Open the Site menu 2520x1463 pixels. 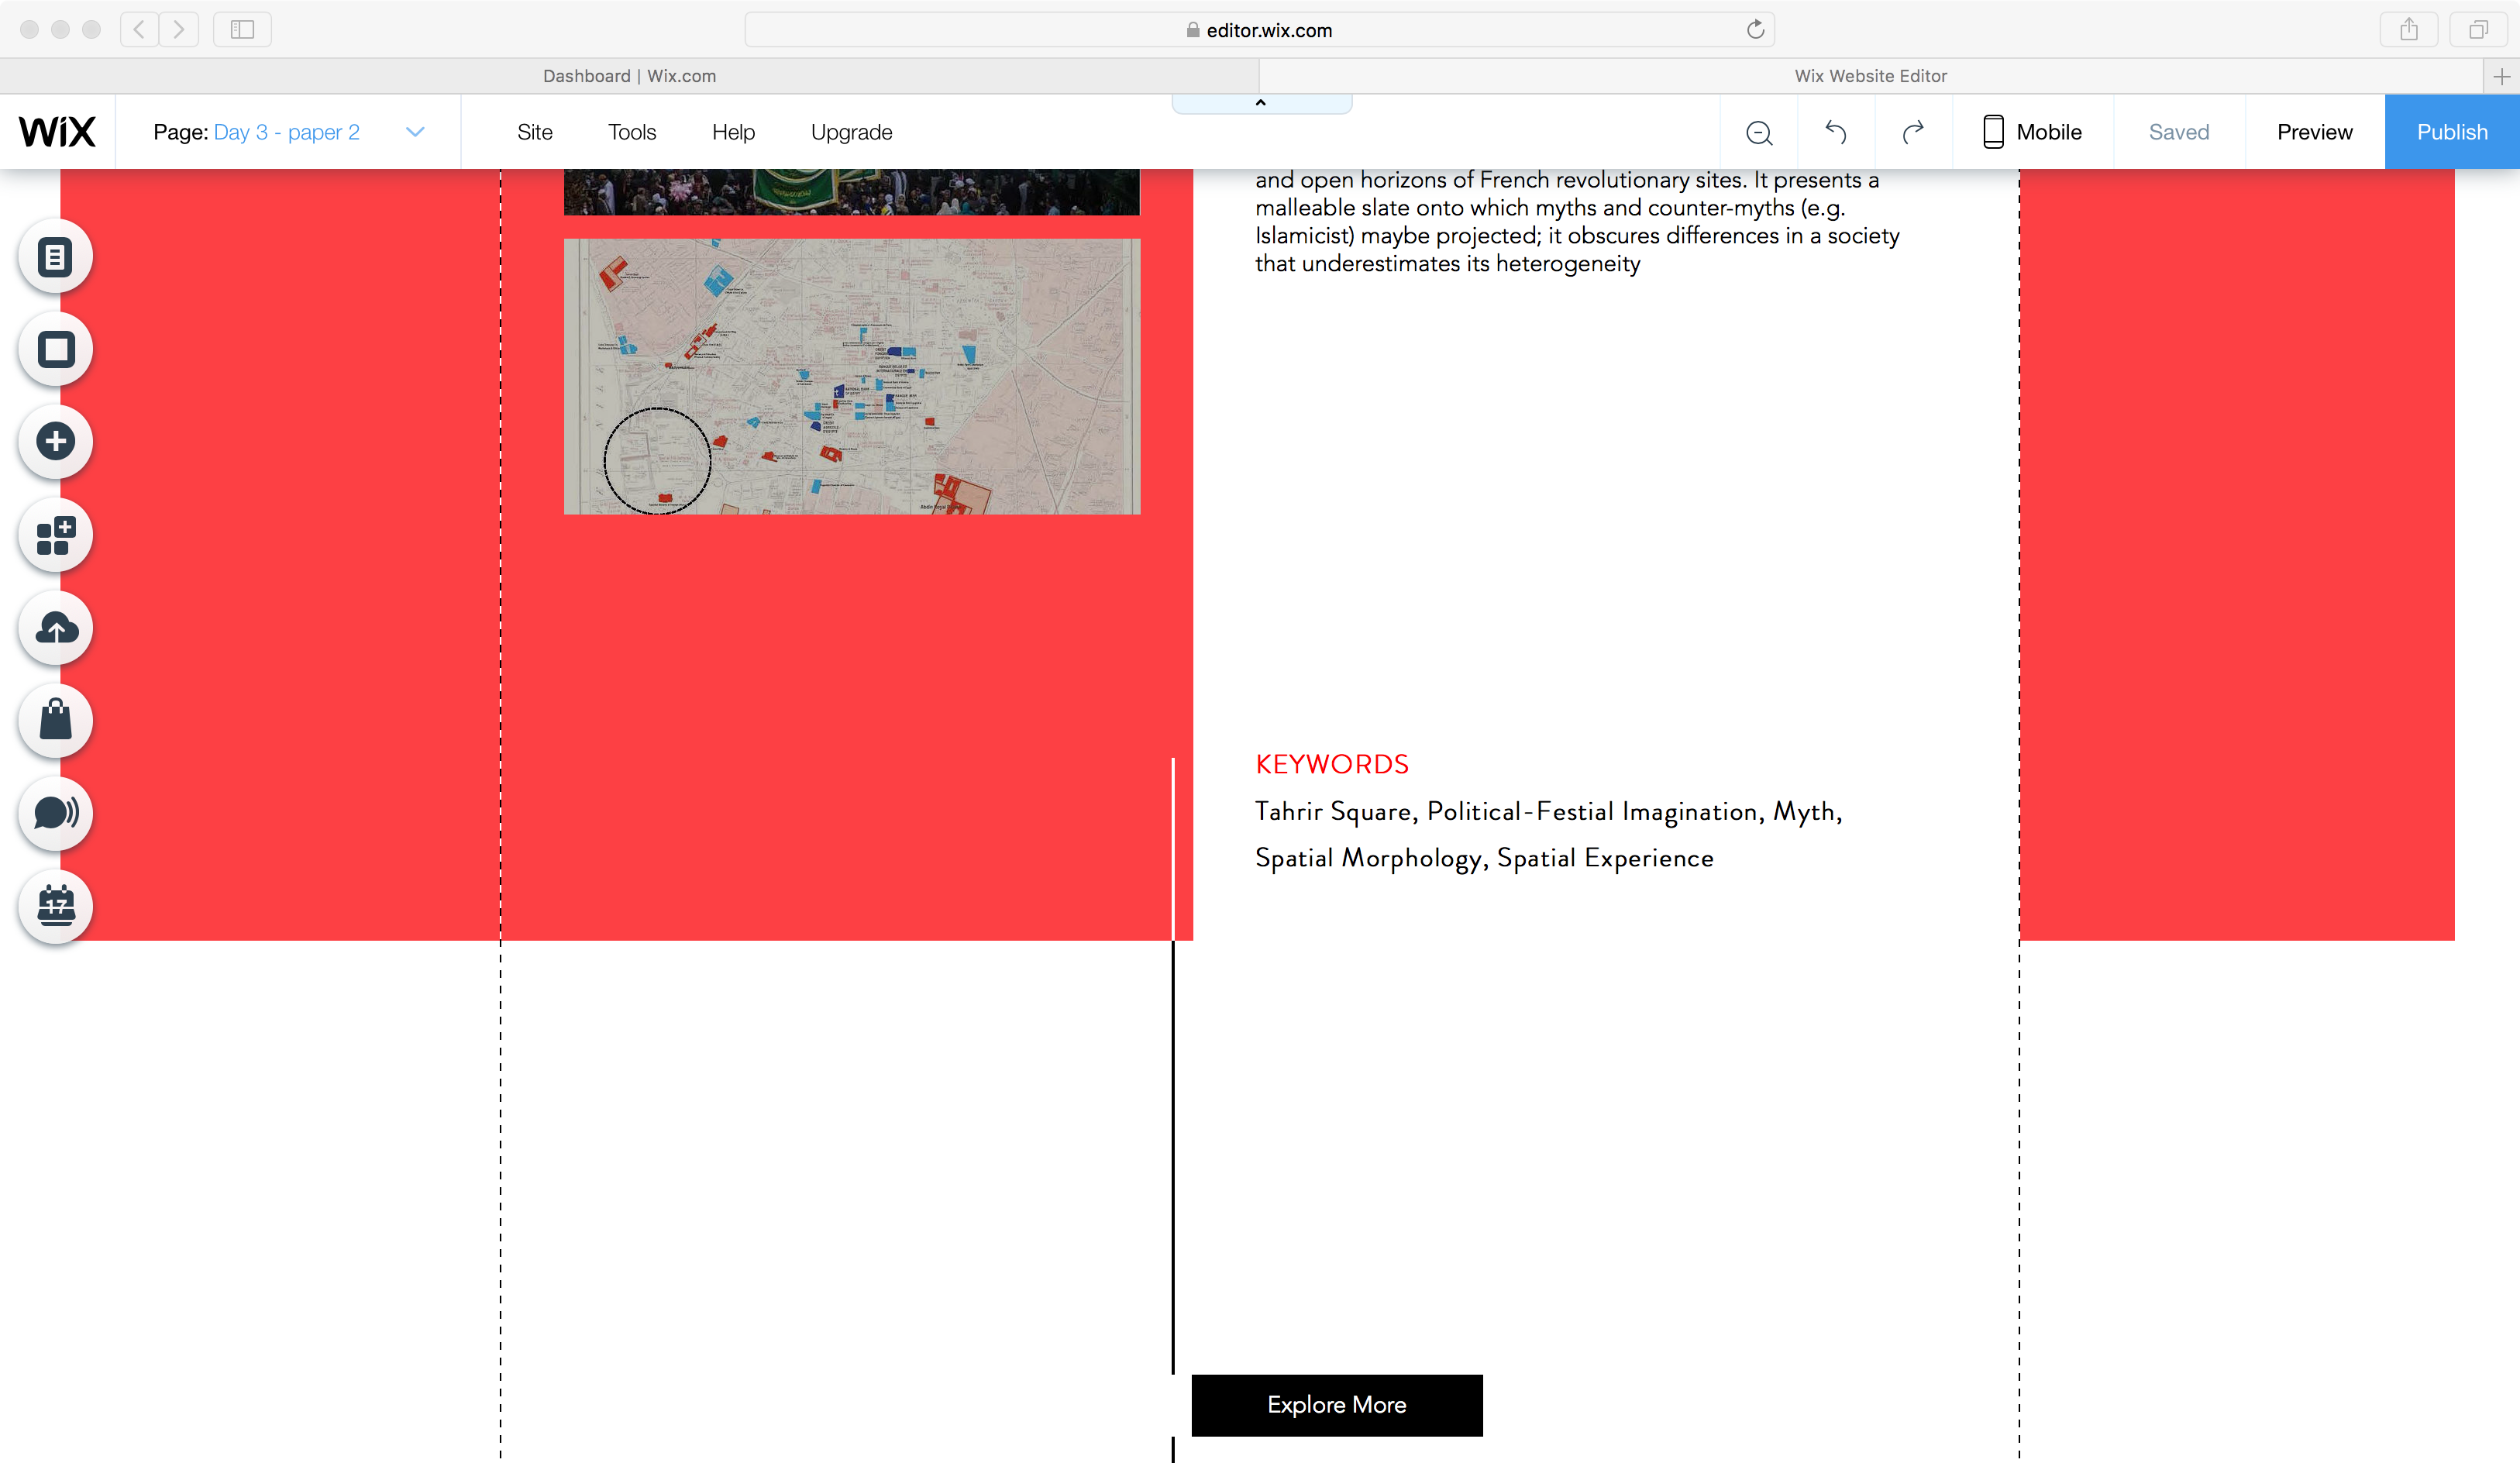[x=534, y=132]
